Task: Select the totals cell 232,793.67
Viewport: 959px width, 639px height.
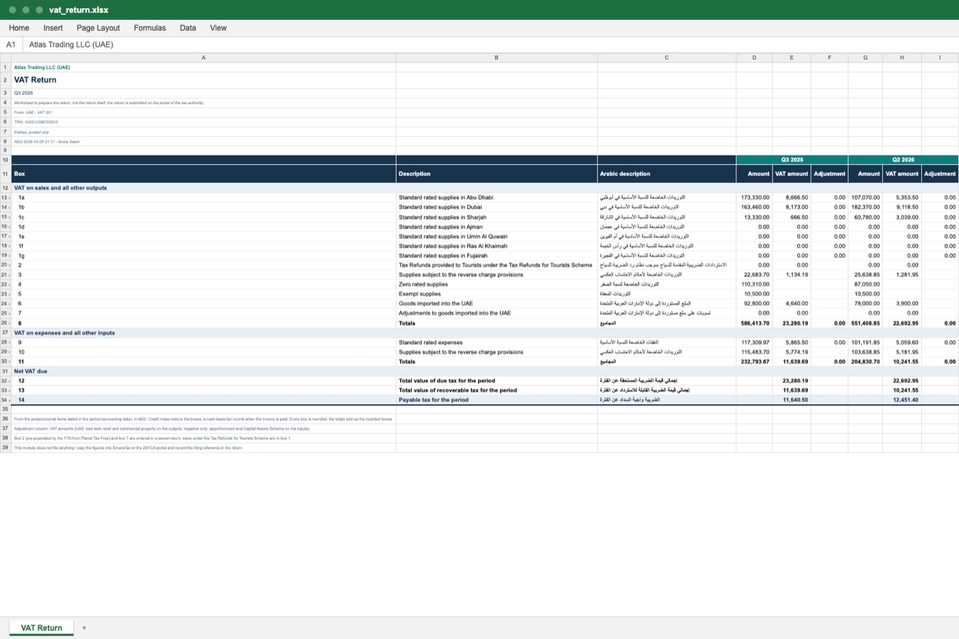Action: pyautogui.click(x=754, y=361)
